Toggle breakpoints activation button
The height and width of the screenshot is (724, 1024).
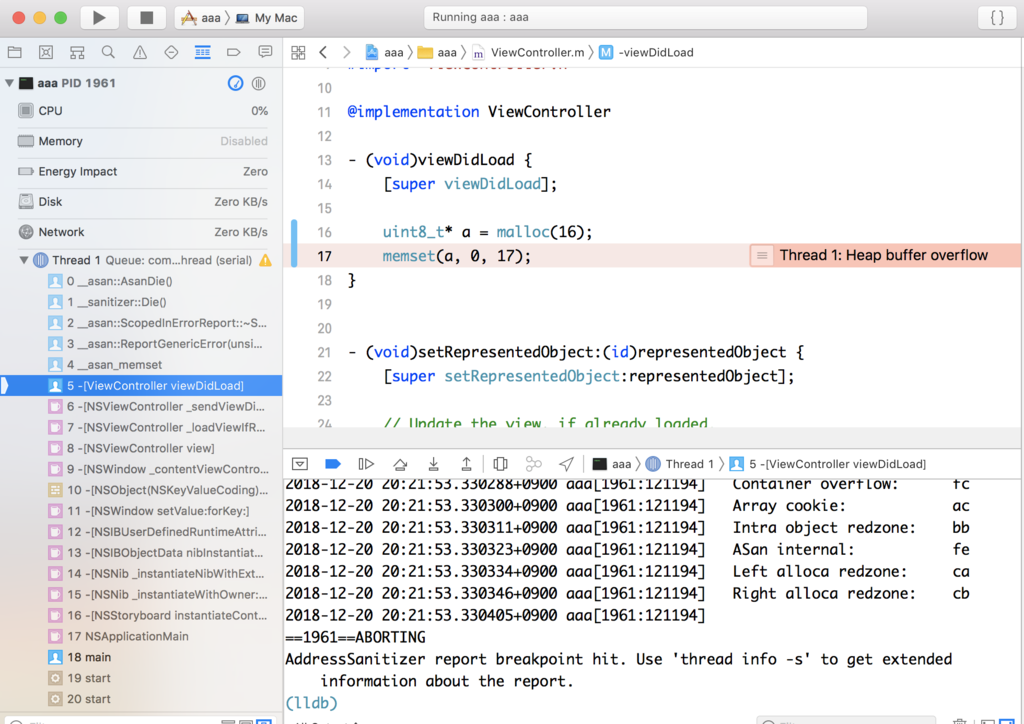coord(333,464)
